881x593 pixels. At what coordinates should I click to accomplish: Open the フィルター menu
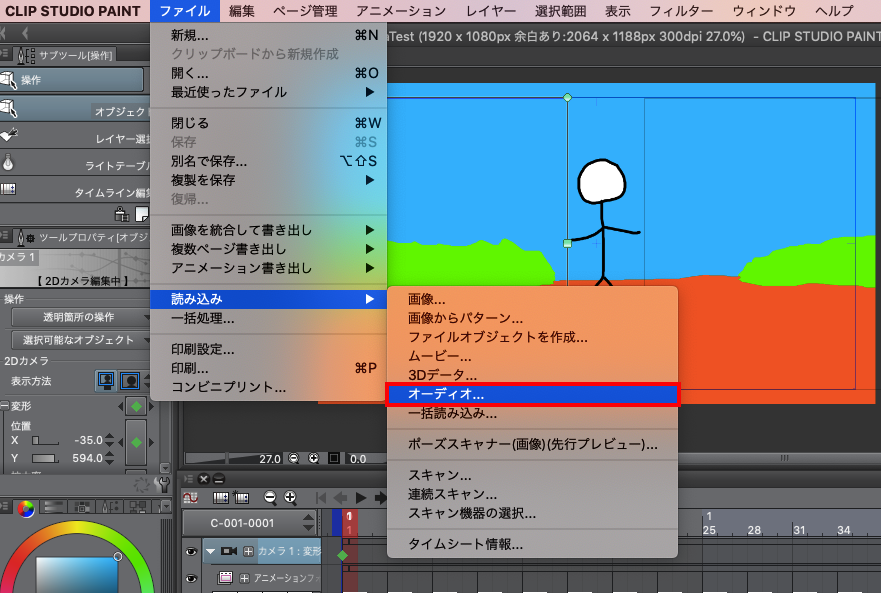681,11
